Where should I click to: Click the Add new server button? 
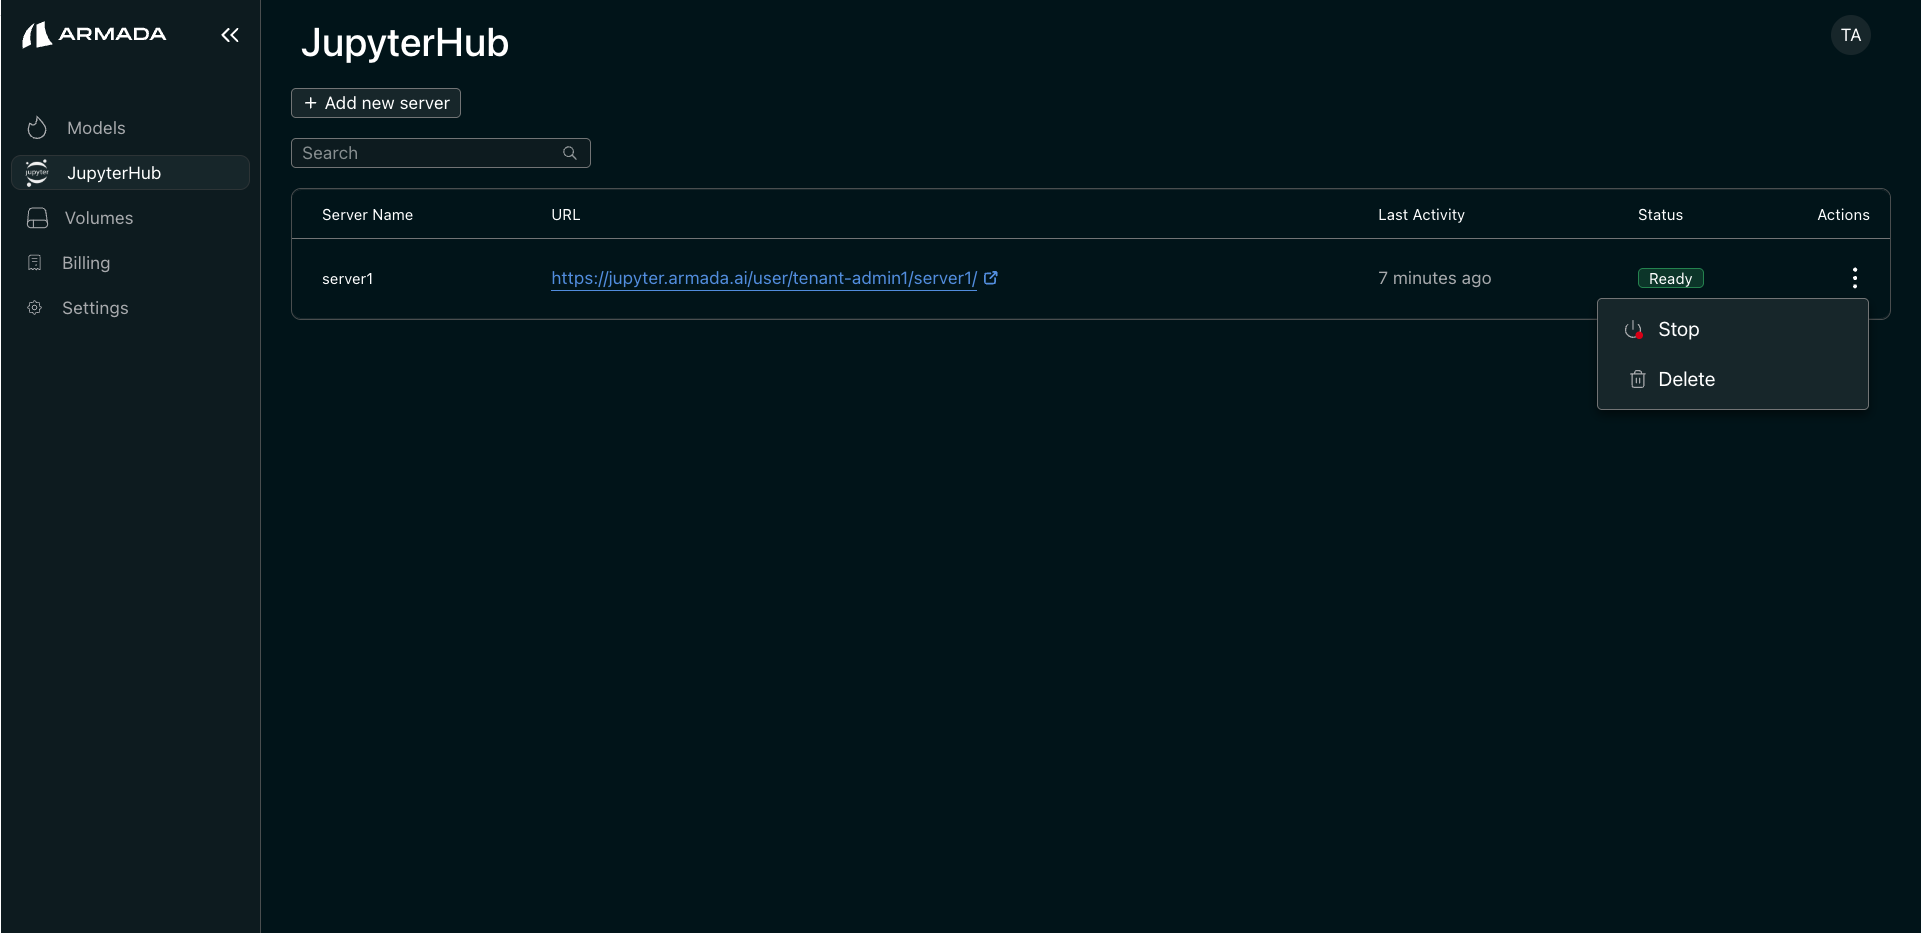pos(375,103)
